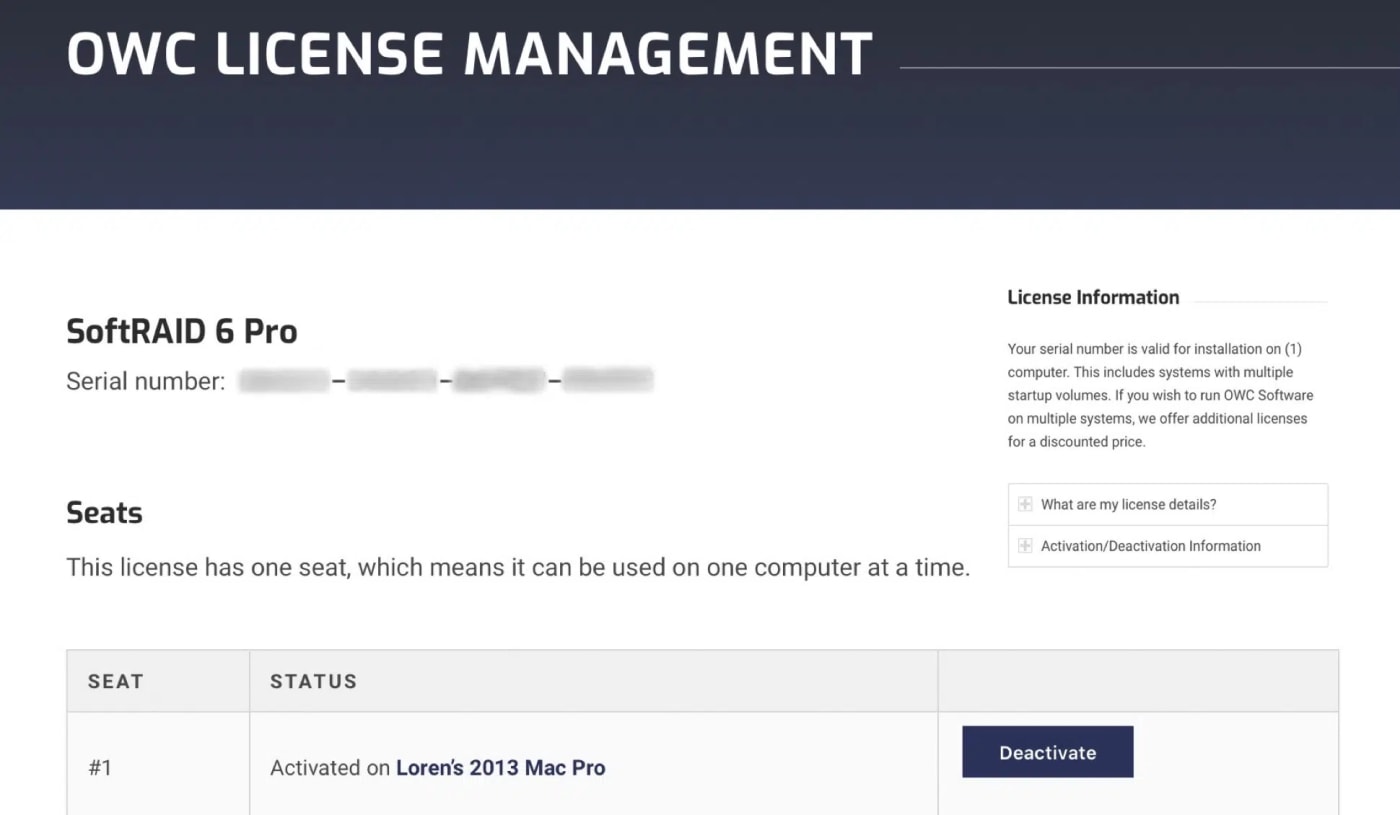Click the OWC LICENSE MANAGEMENT page header

point(468,52)
